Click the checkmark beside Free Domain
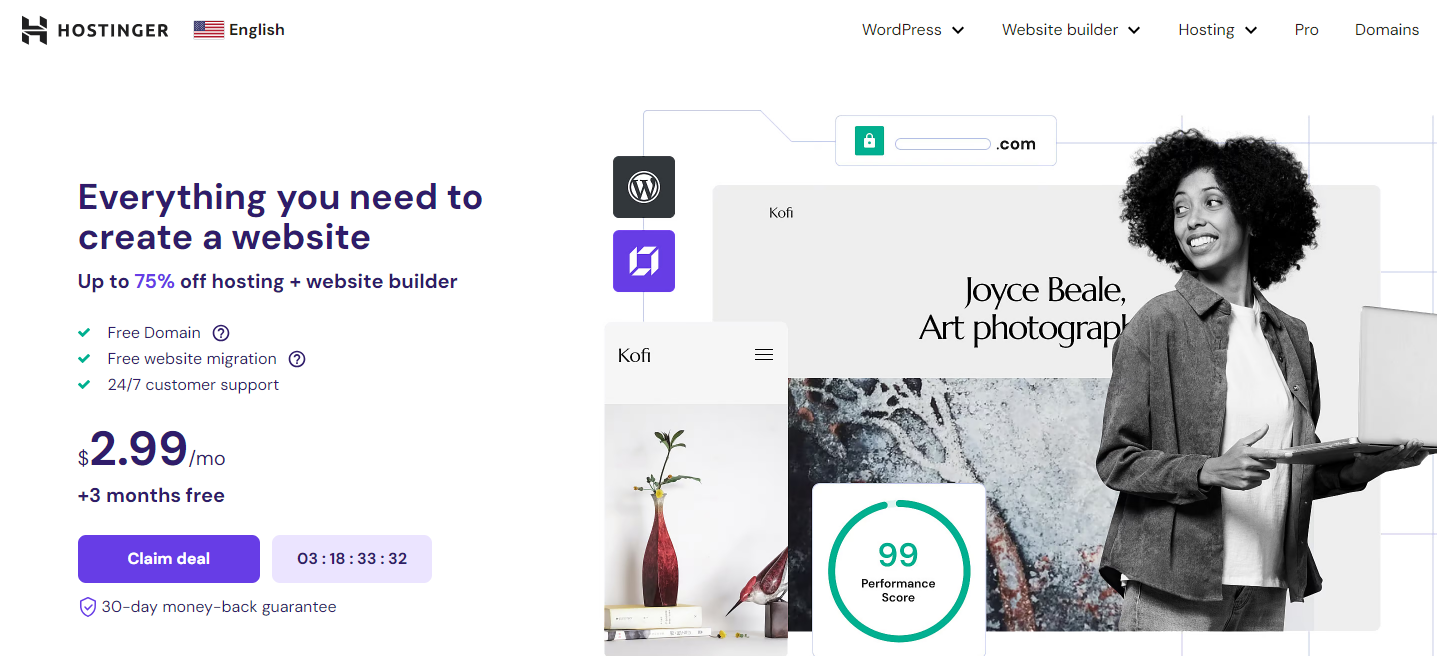Image resolution: width=1437 pixels, height=656 pixels. point(84,333)
